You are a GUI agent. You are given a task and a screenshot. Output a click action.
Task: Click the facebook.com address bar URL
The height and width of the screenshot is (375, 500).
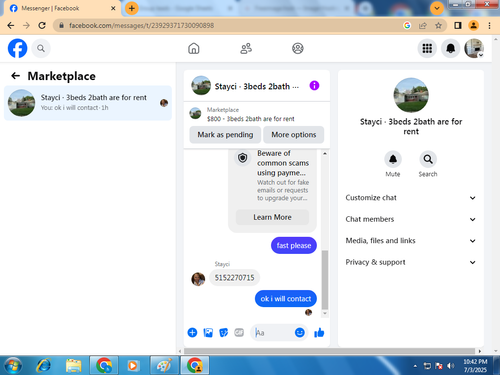click(x=142, y=25)
